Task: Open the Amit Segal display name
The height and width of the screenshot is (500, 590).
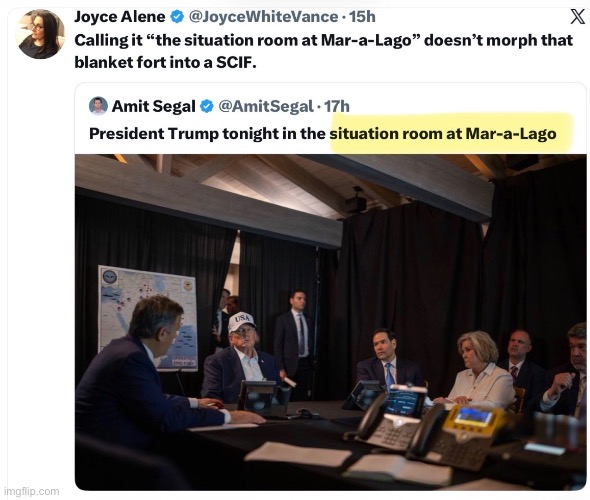Action: pyautogui.click(x=154, y=106)
